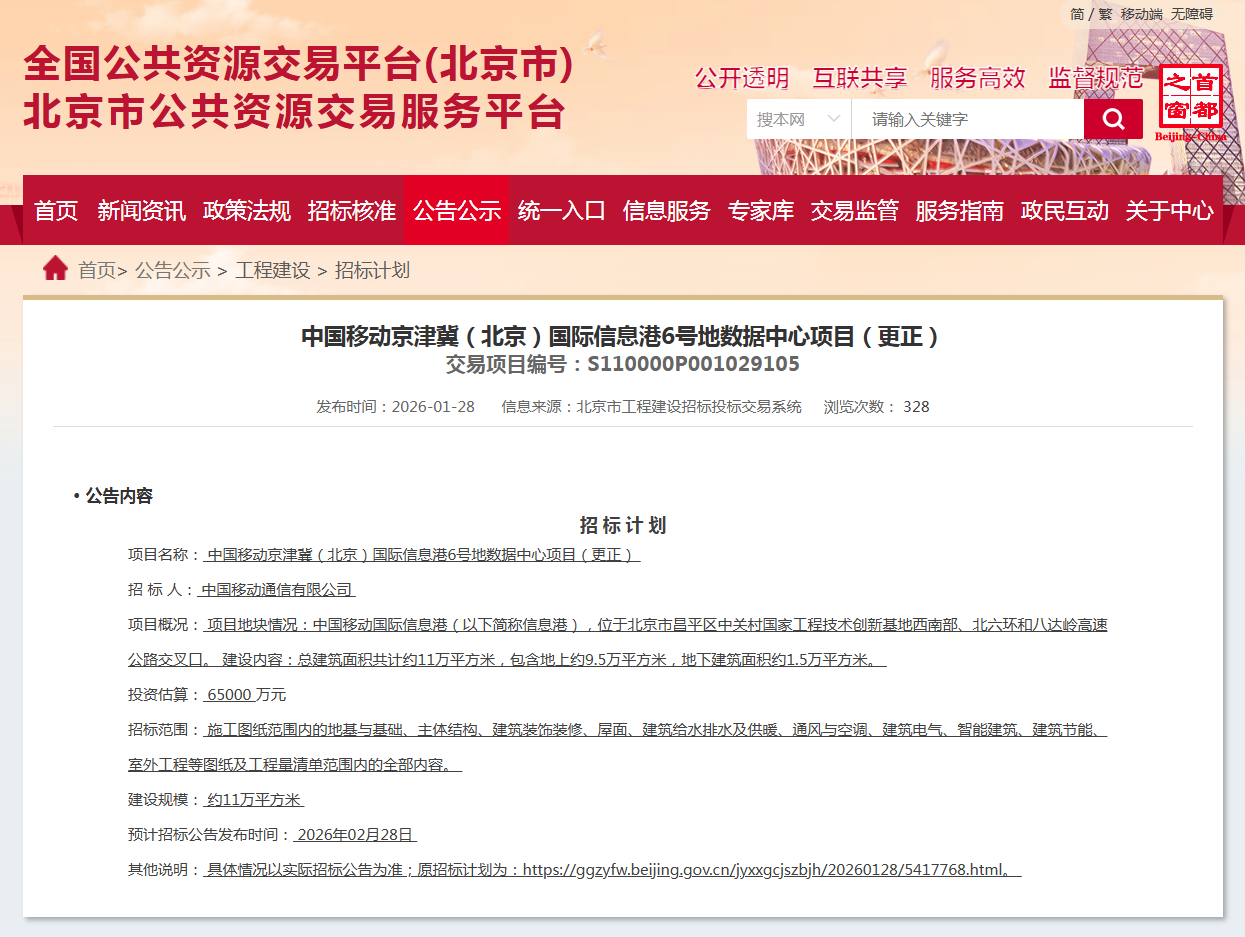Open 交易监管 in navigation bar
This screenshot has width=1245, height=937.
click(x=855, y=211)
